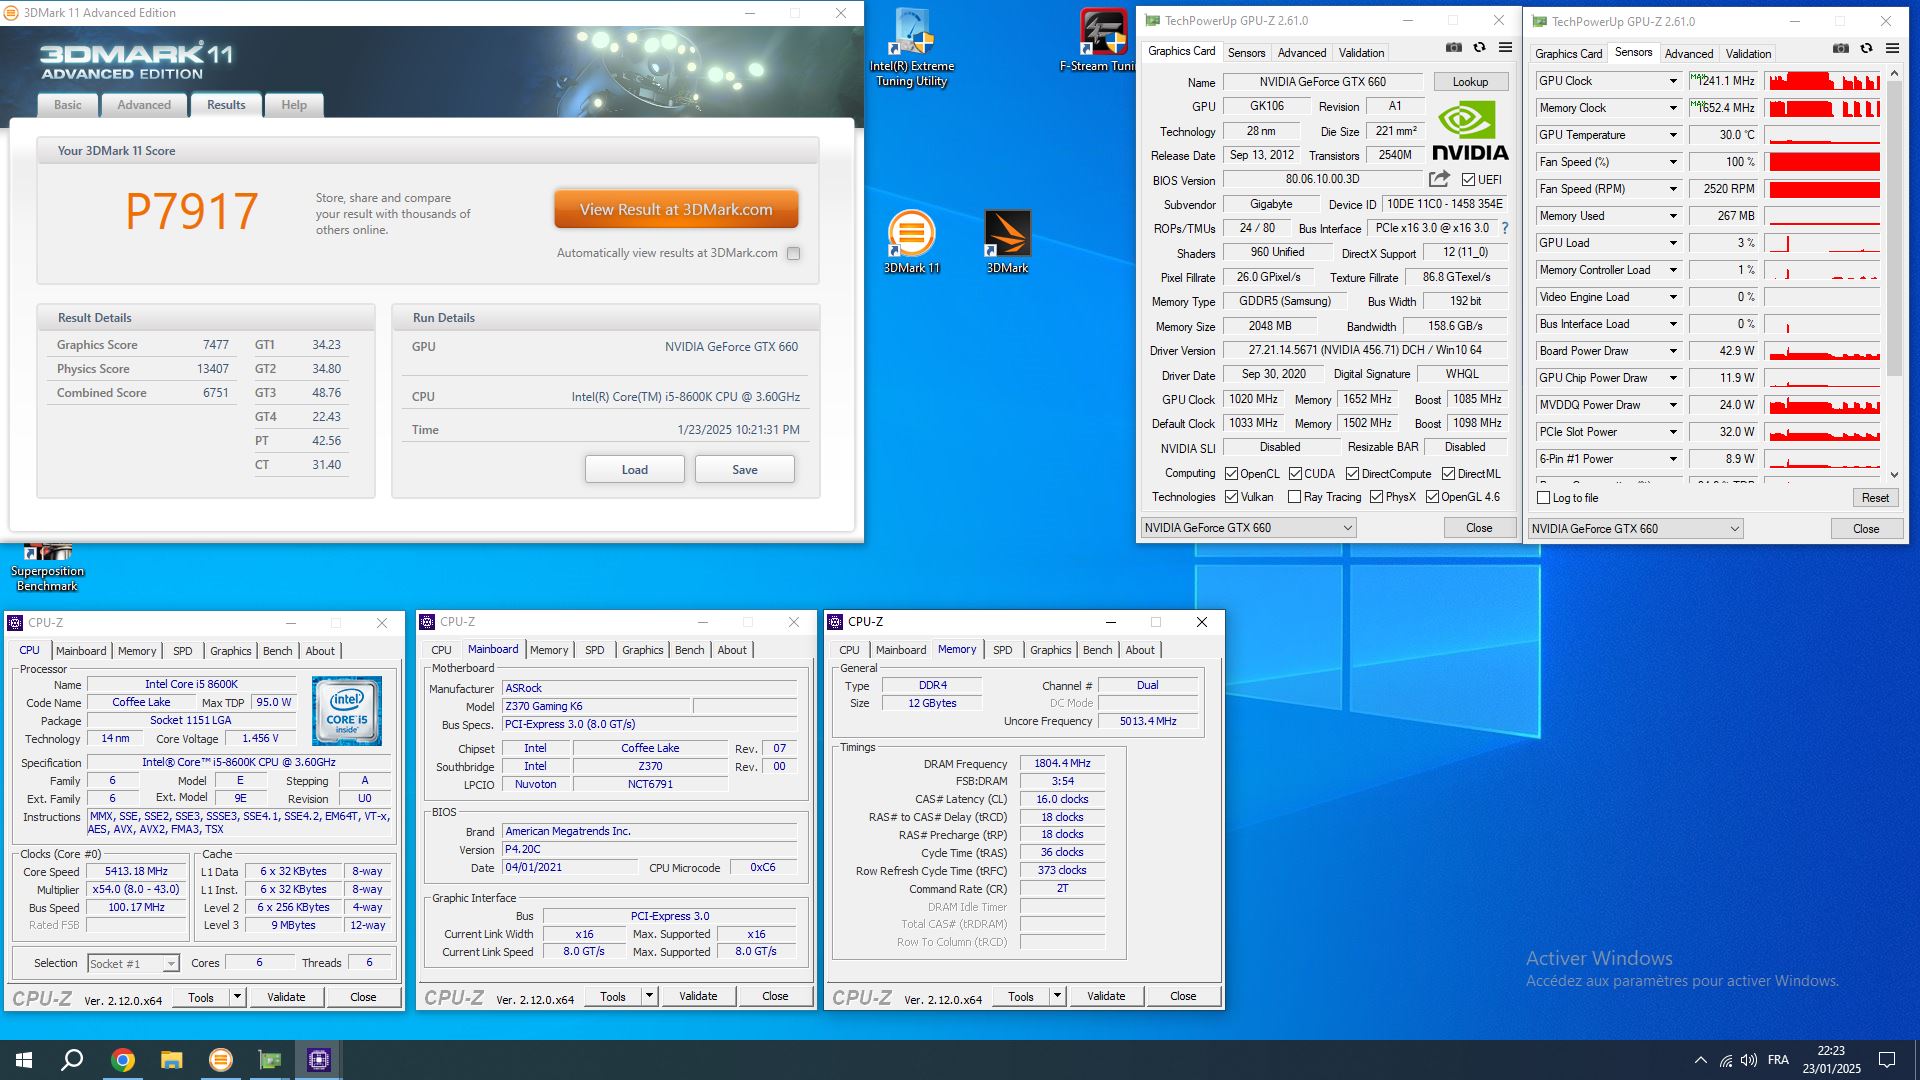Open taskbar search magnifier
Viewport: 1920px width, 1080px height.
72,1060
